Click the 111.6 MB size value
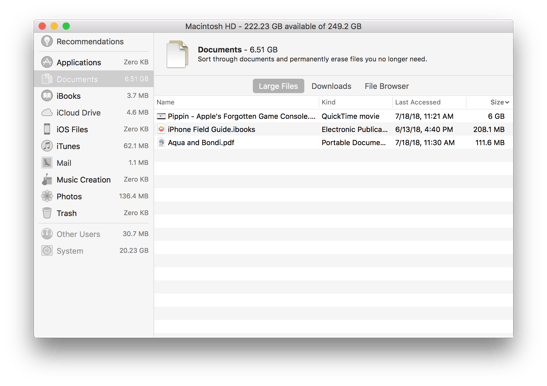This screenshot has width=547, height=386. coord(490,143)
